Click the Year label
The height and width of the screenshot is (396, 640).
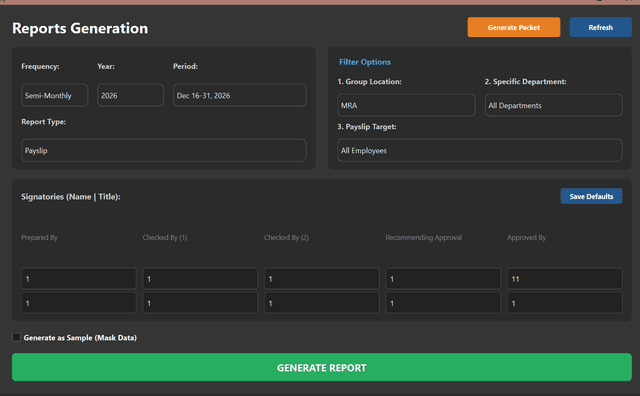(106, 66)
